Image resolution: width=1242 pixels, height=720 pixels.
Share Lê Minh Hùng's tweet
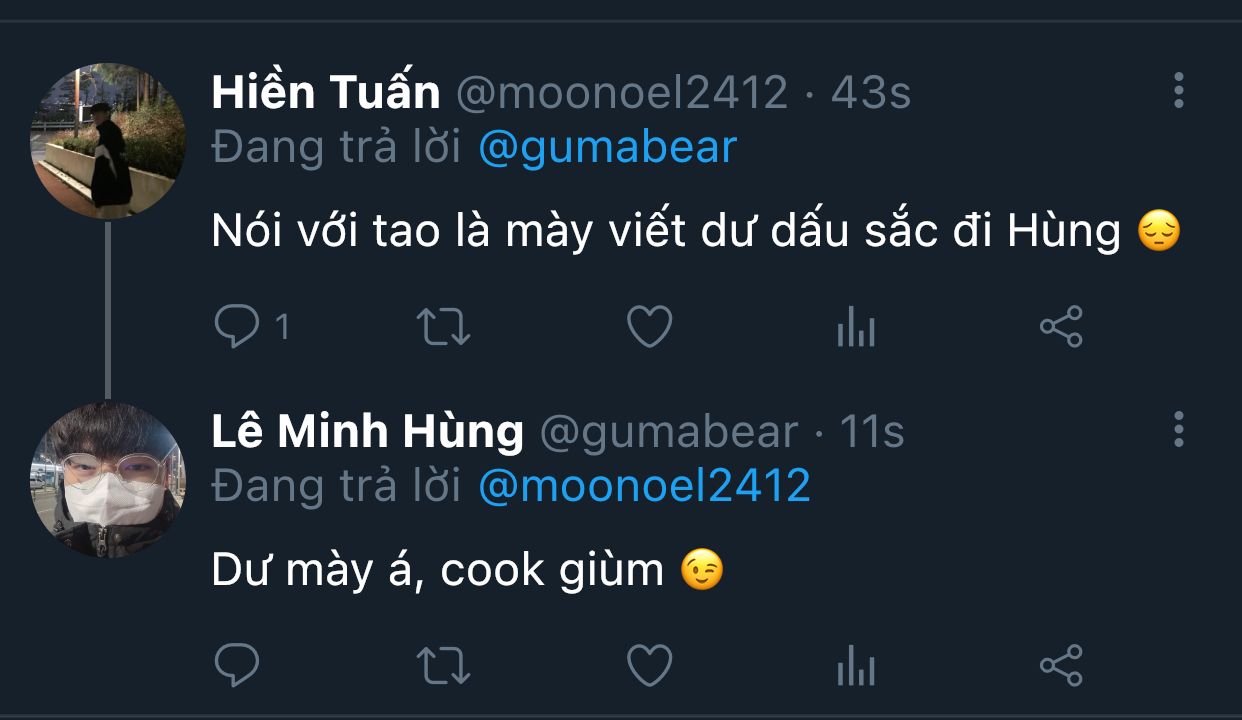coord(1061,665)
